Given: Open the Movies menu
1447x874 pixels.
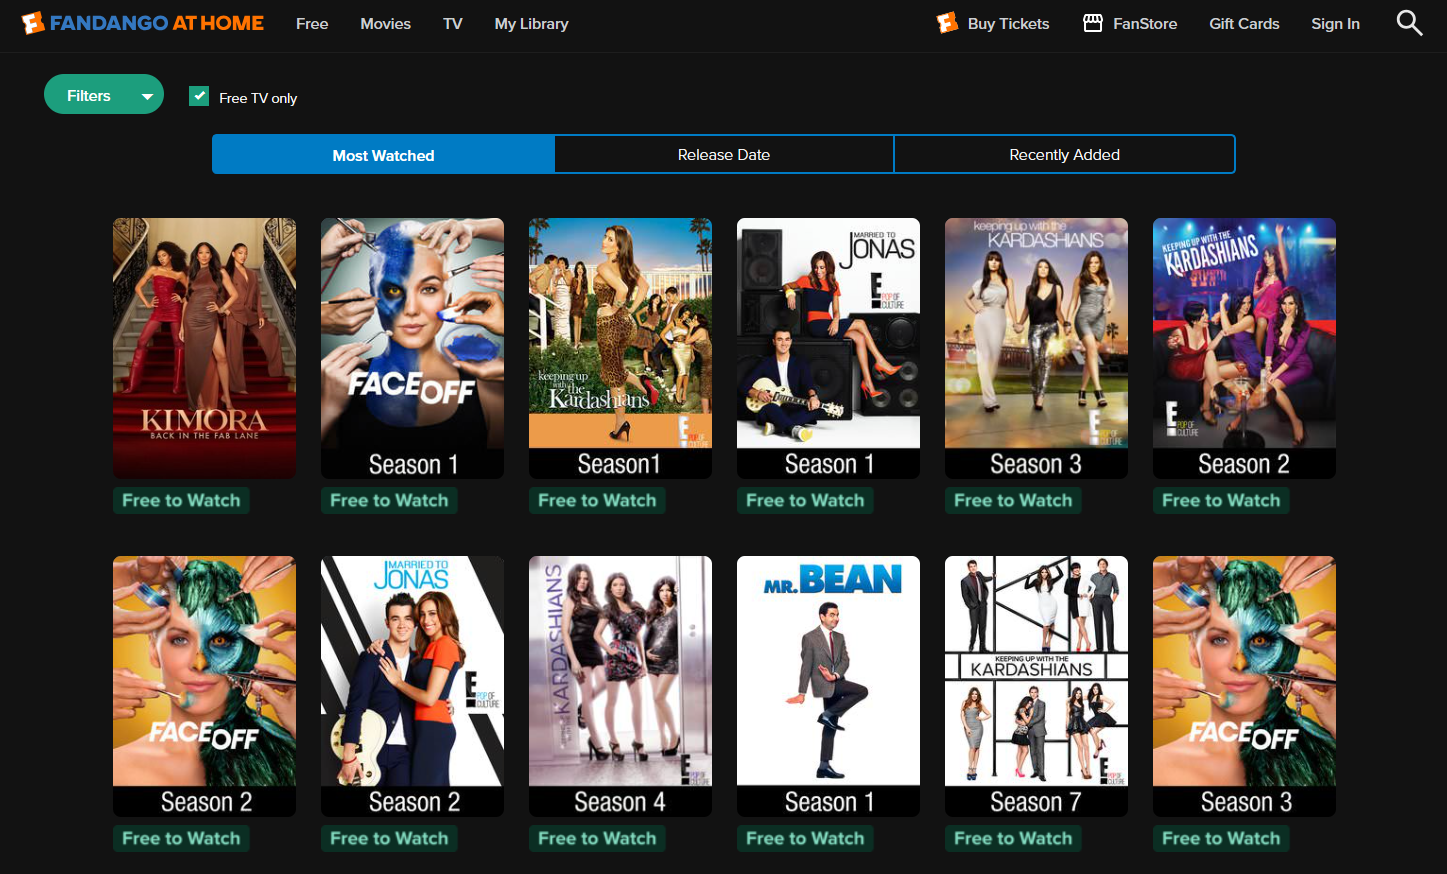Looking at the screenshot, I should pyautogui.click(x=385, y=24).
